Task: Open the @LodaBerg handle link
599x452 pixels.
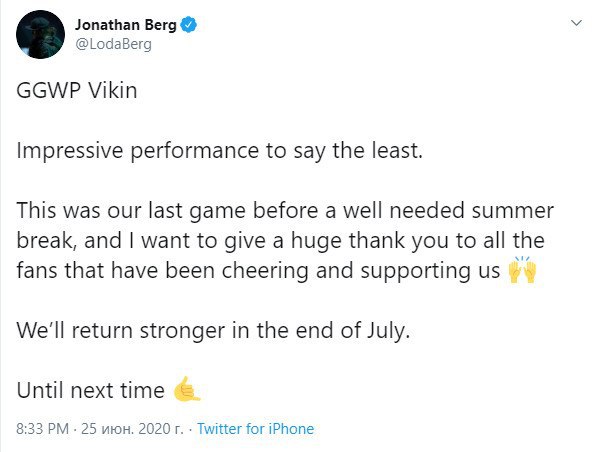Action: tap(113, 44)
